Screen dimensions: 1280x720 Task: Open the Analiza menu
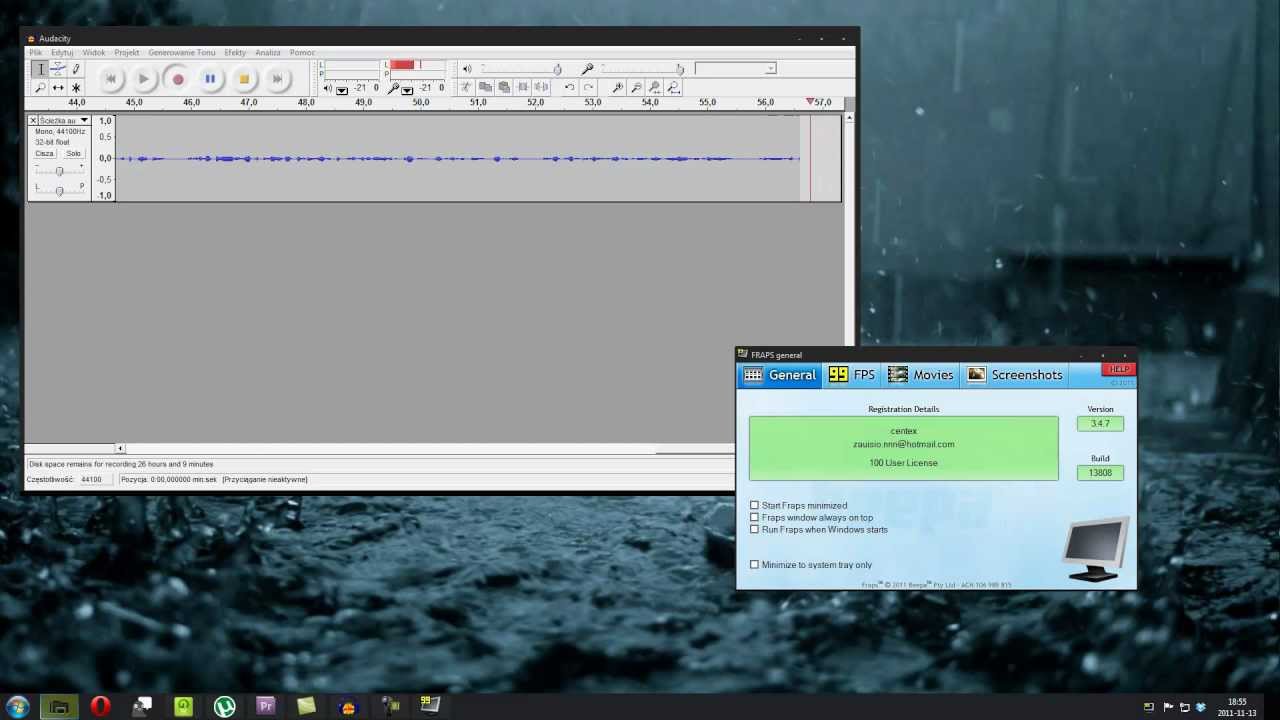268,53
